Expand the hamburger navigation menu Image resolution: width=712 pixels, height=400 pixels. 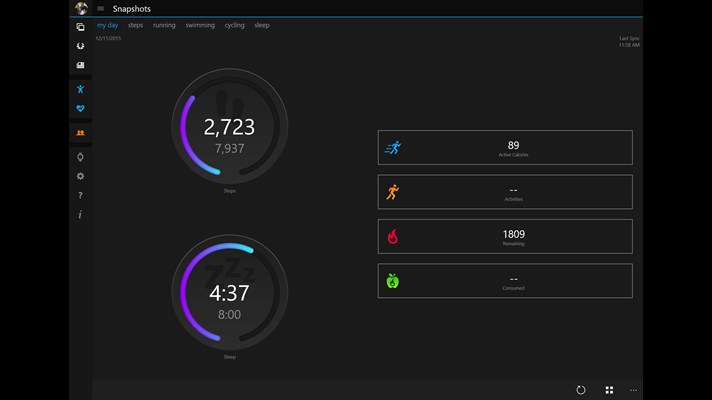click(x=101, y=9)
